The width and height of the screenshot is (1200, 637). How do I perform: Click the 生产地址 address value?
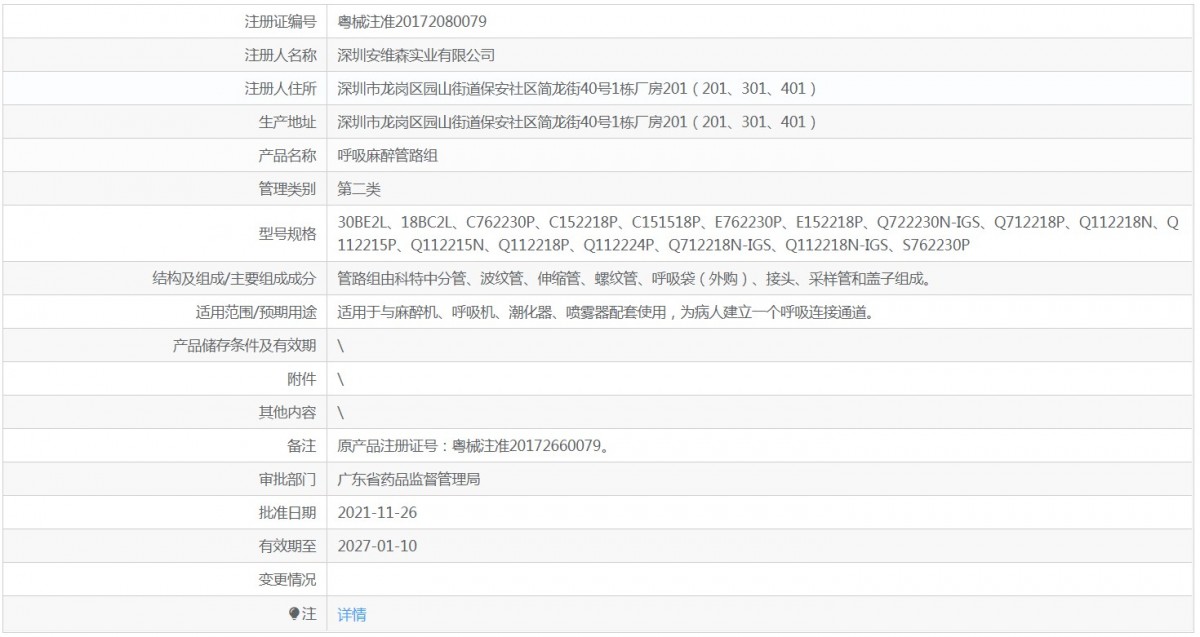[x=578, y=122]
